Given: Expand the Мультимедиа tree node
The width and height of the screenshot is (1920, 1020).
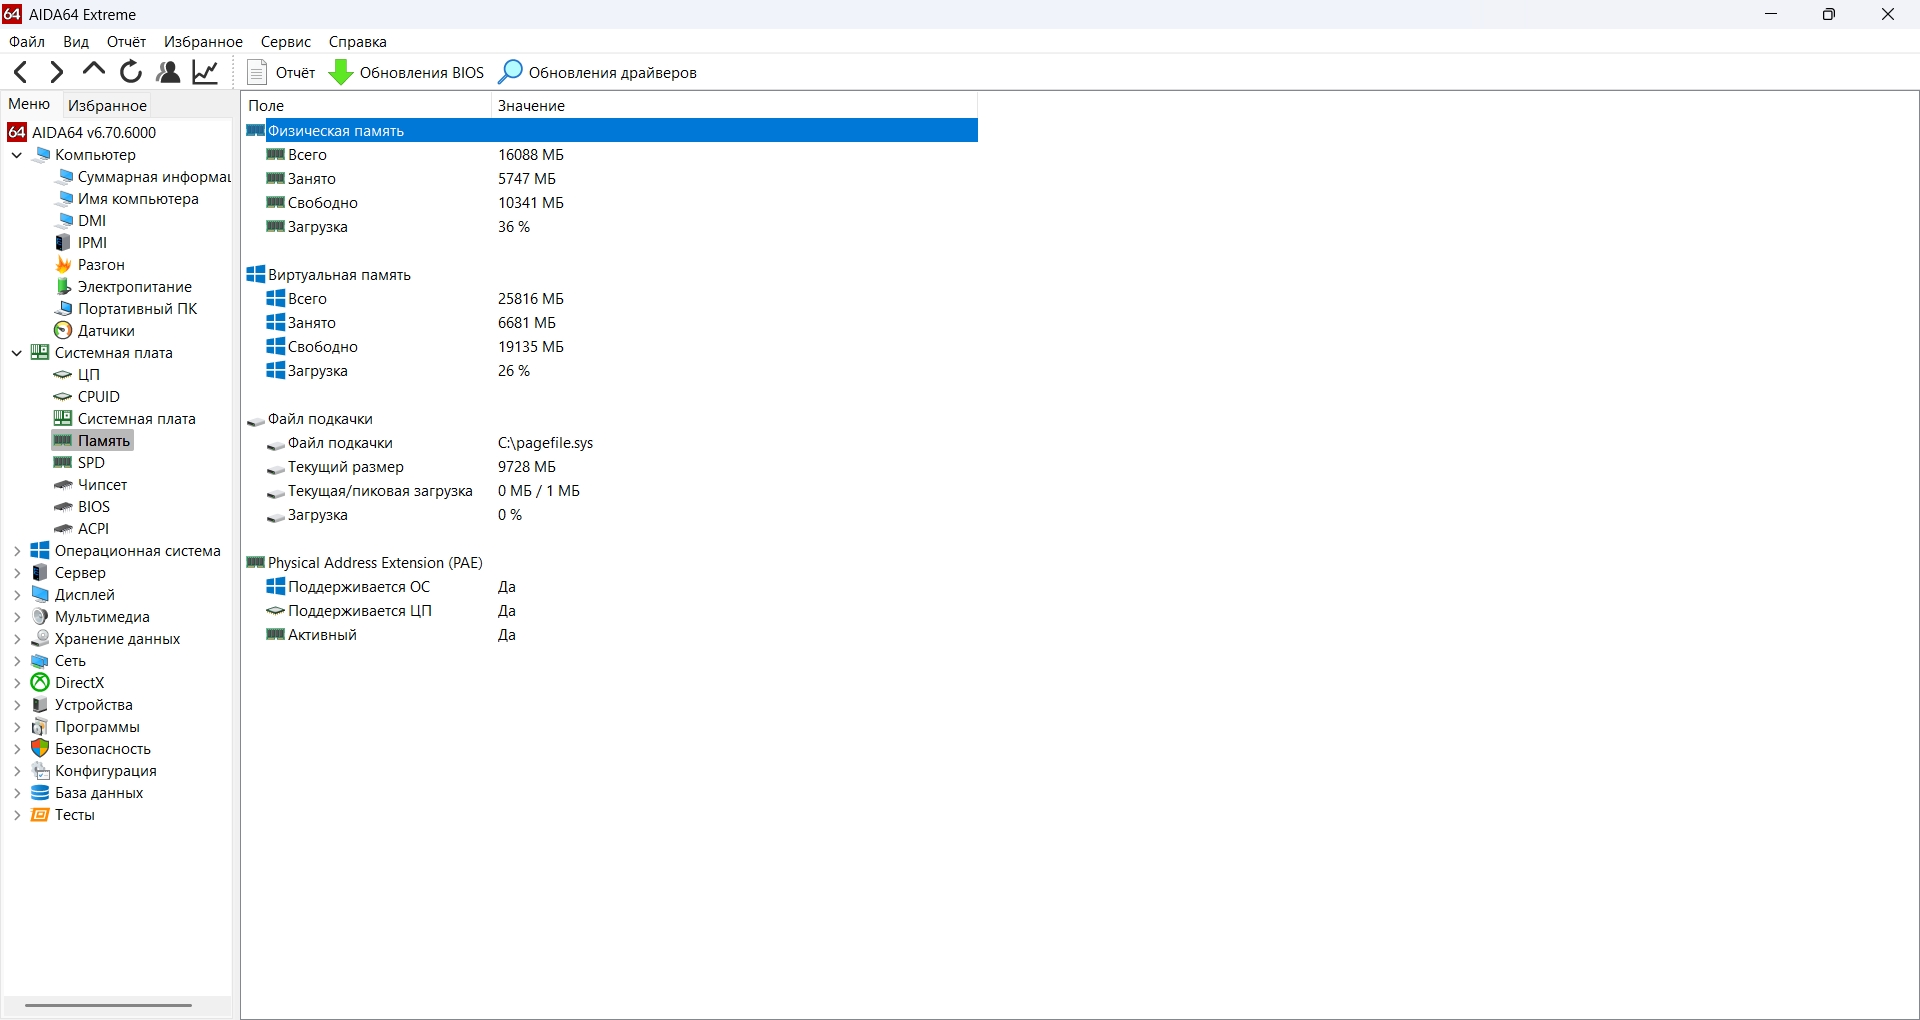Looking at the screenshot, I should tap(17, 617).
